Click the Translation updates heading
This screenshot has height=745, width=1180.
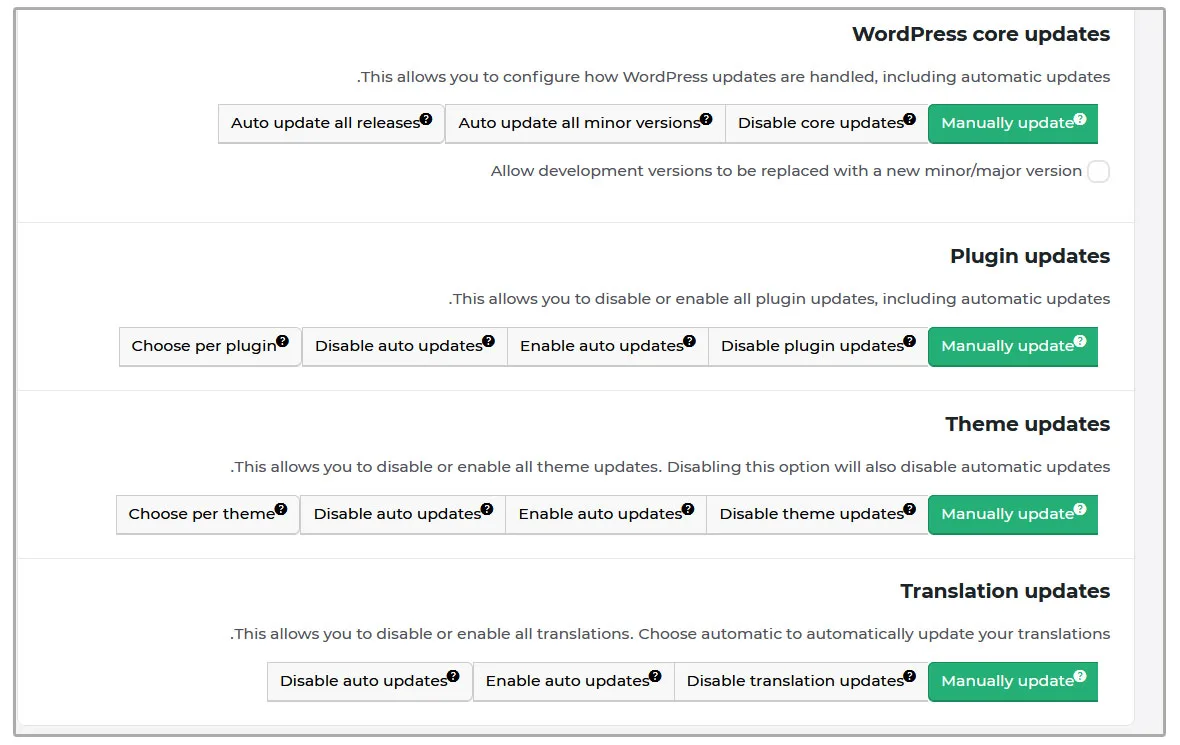(x=1005, y=591)
